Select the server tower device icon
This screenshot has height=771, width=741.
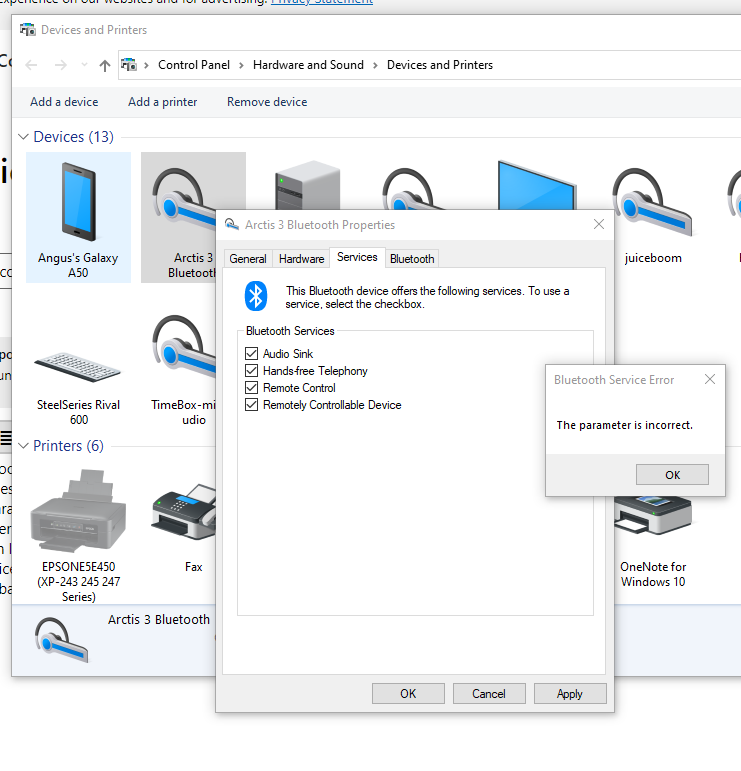click(307, 185)
